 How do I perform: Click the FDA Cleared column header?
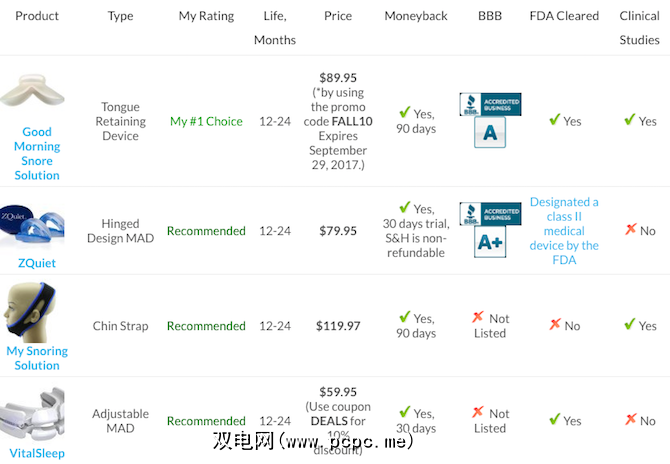tap(564, 16)
